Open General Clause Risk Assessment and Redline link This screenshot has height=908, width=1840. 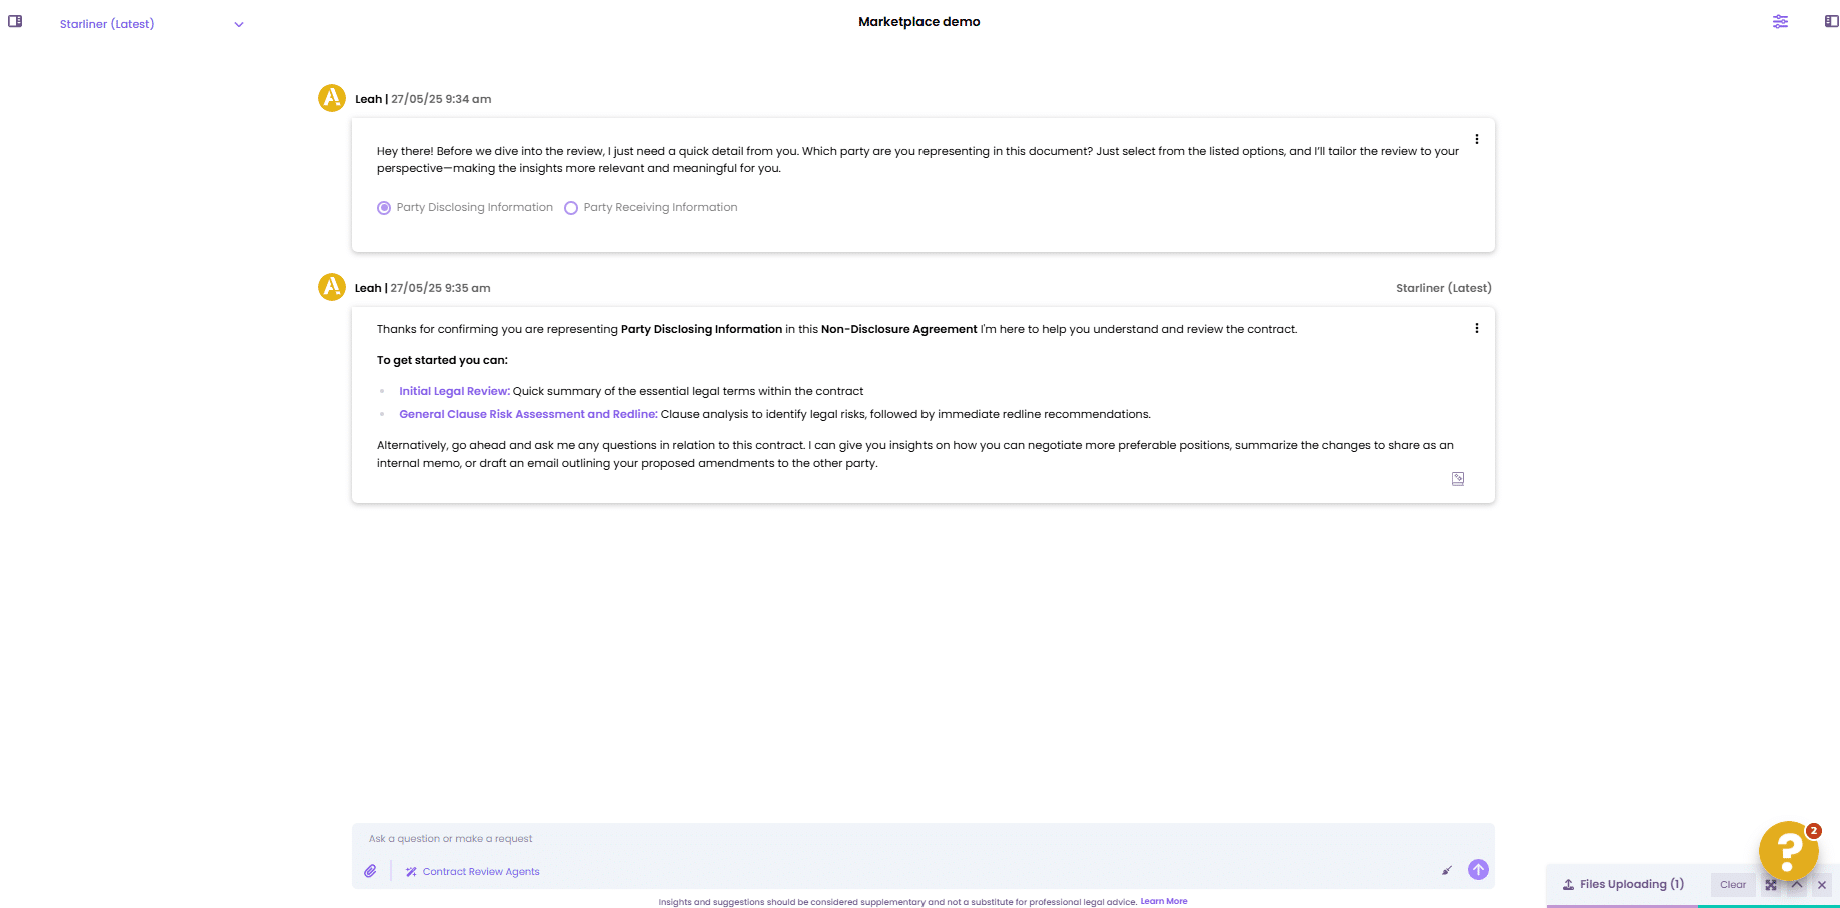click(528, 414)
